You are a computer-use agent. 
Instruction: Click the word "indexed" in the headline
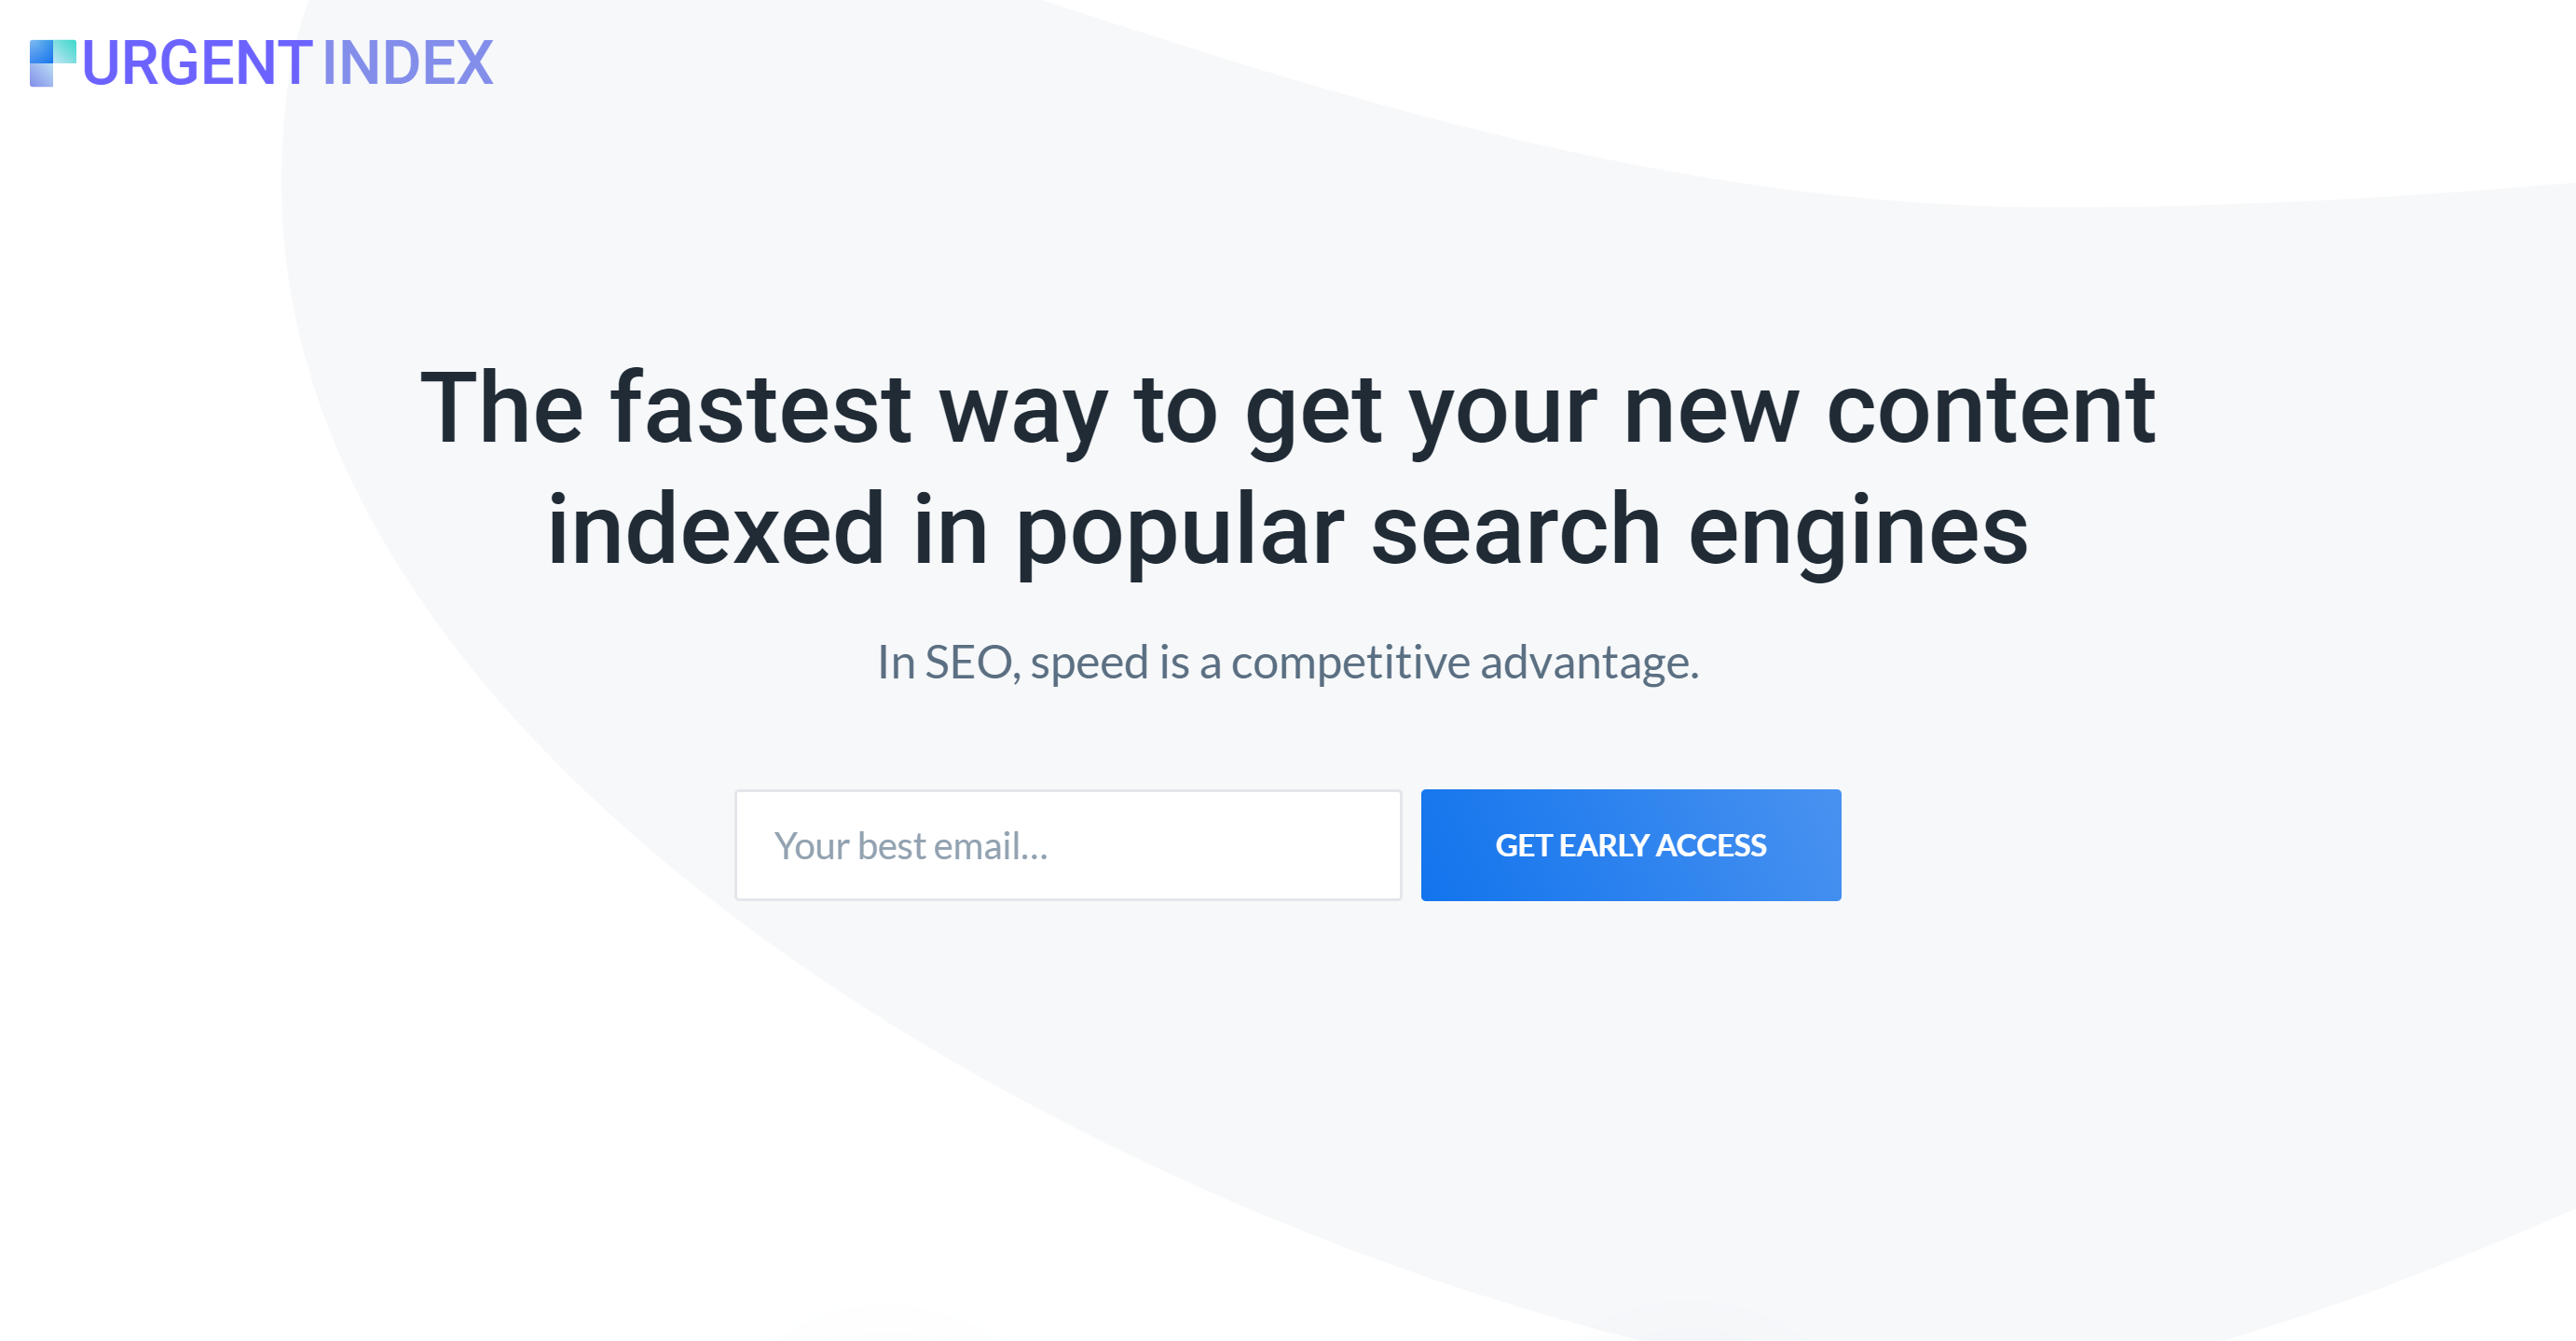715,530
